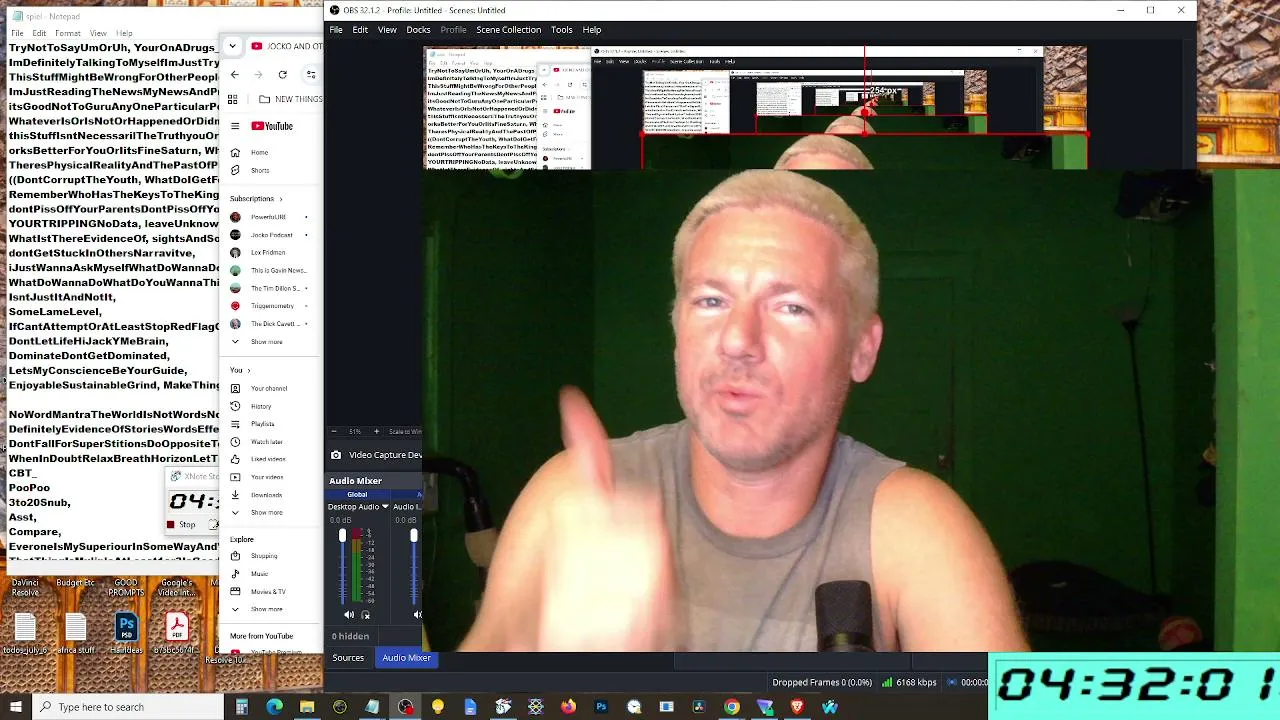Reload the browser page
The image size is (1280, 720).
click(x=283, y=75)
